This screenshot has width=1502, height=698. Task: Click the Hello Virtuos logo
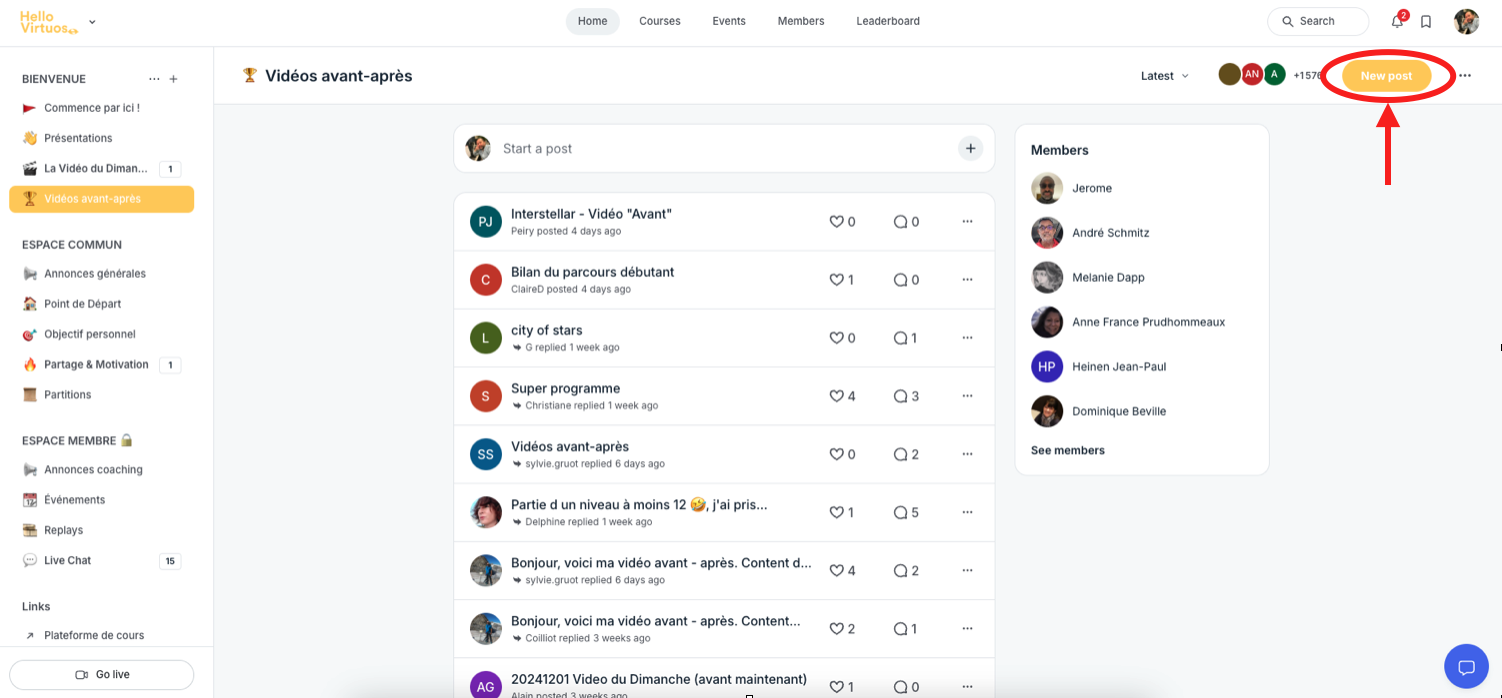tap(48, 22)
